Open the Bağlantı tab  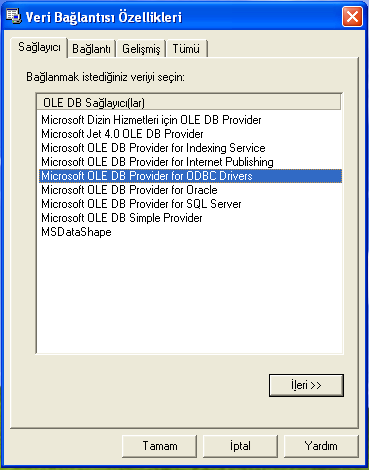point(91,49)
